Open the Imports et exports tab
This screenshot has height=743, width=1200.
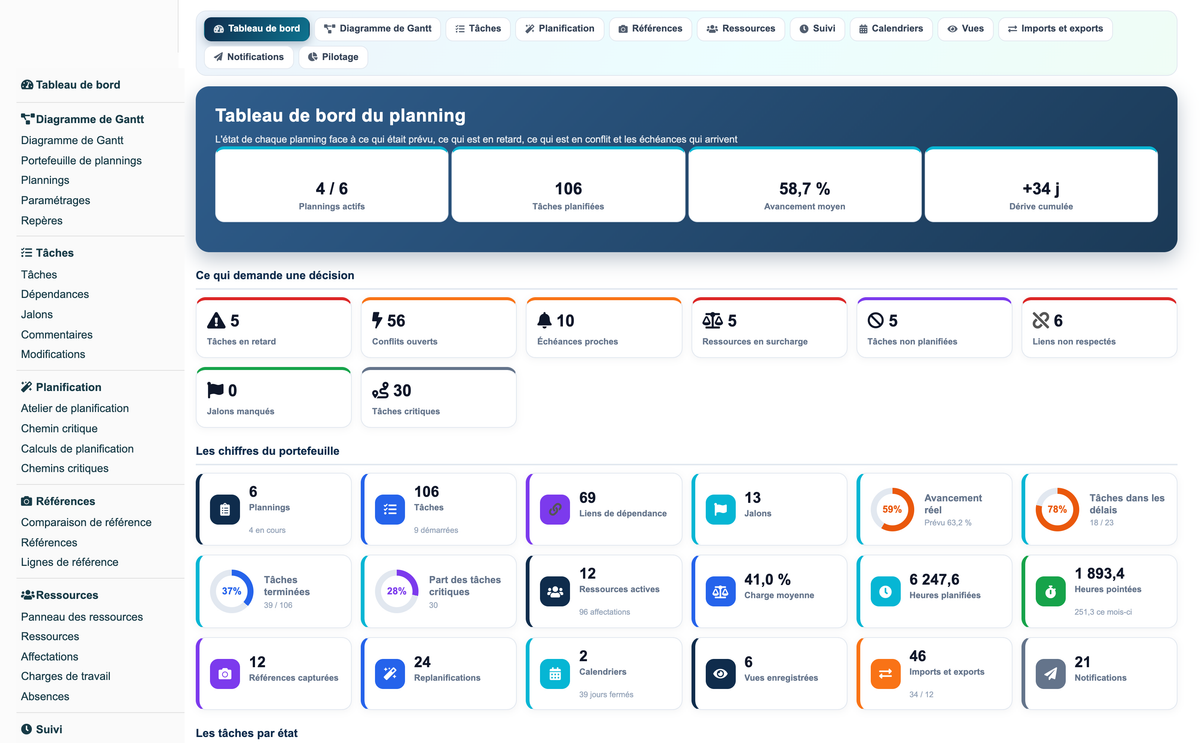(x=1055, y=29)
